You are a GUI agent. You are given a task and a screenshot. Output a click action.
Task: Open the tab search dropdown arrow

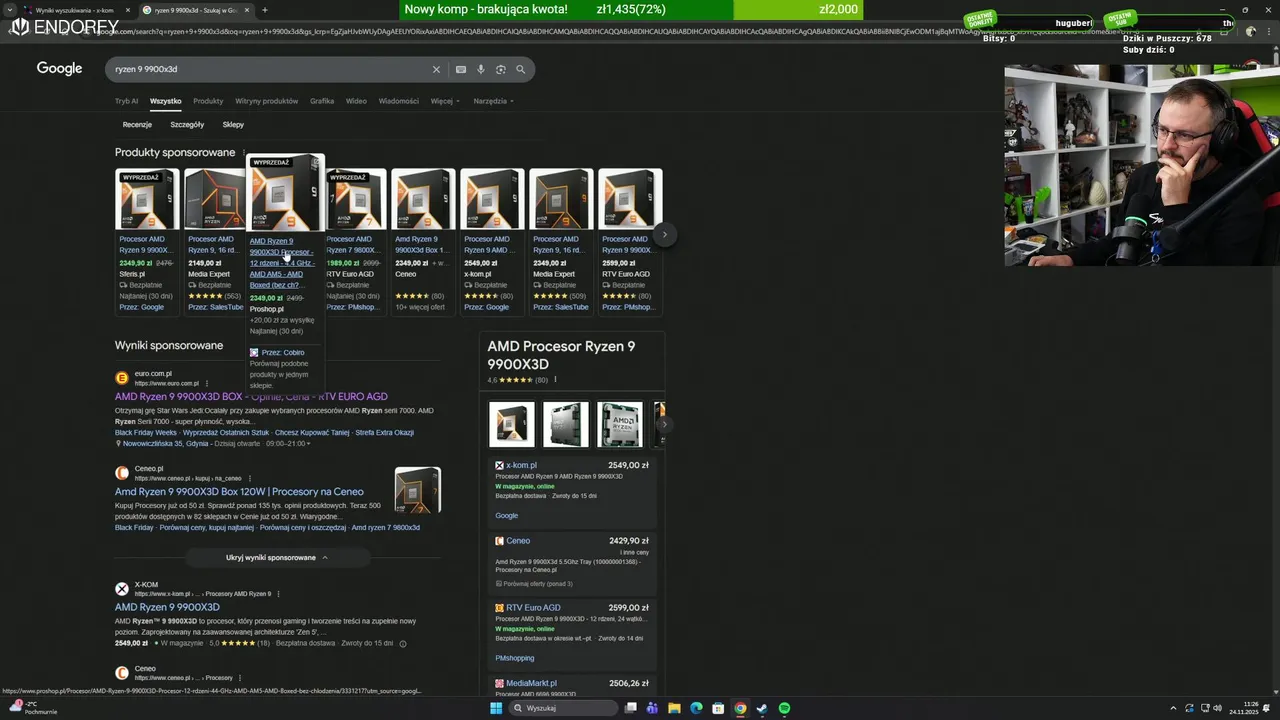tap(10, 10)
